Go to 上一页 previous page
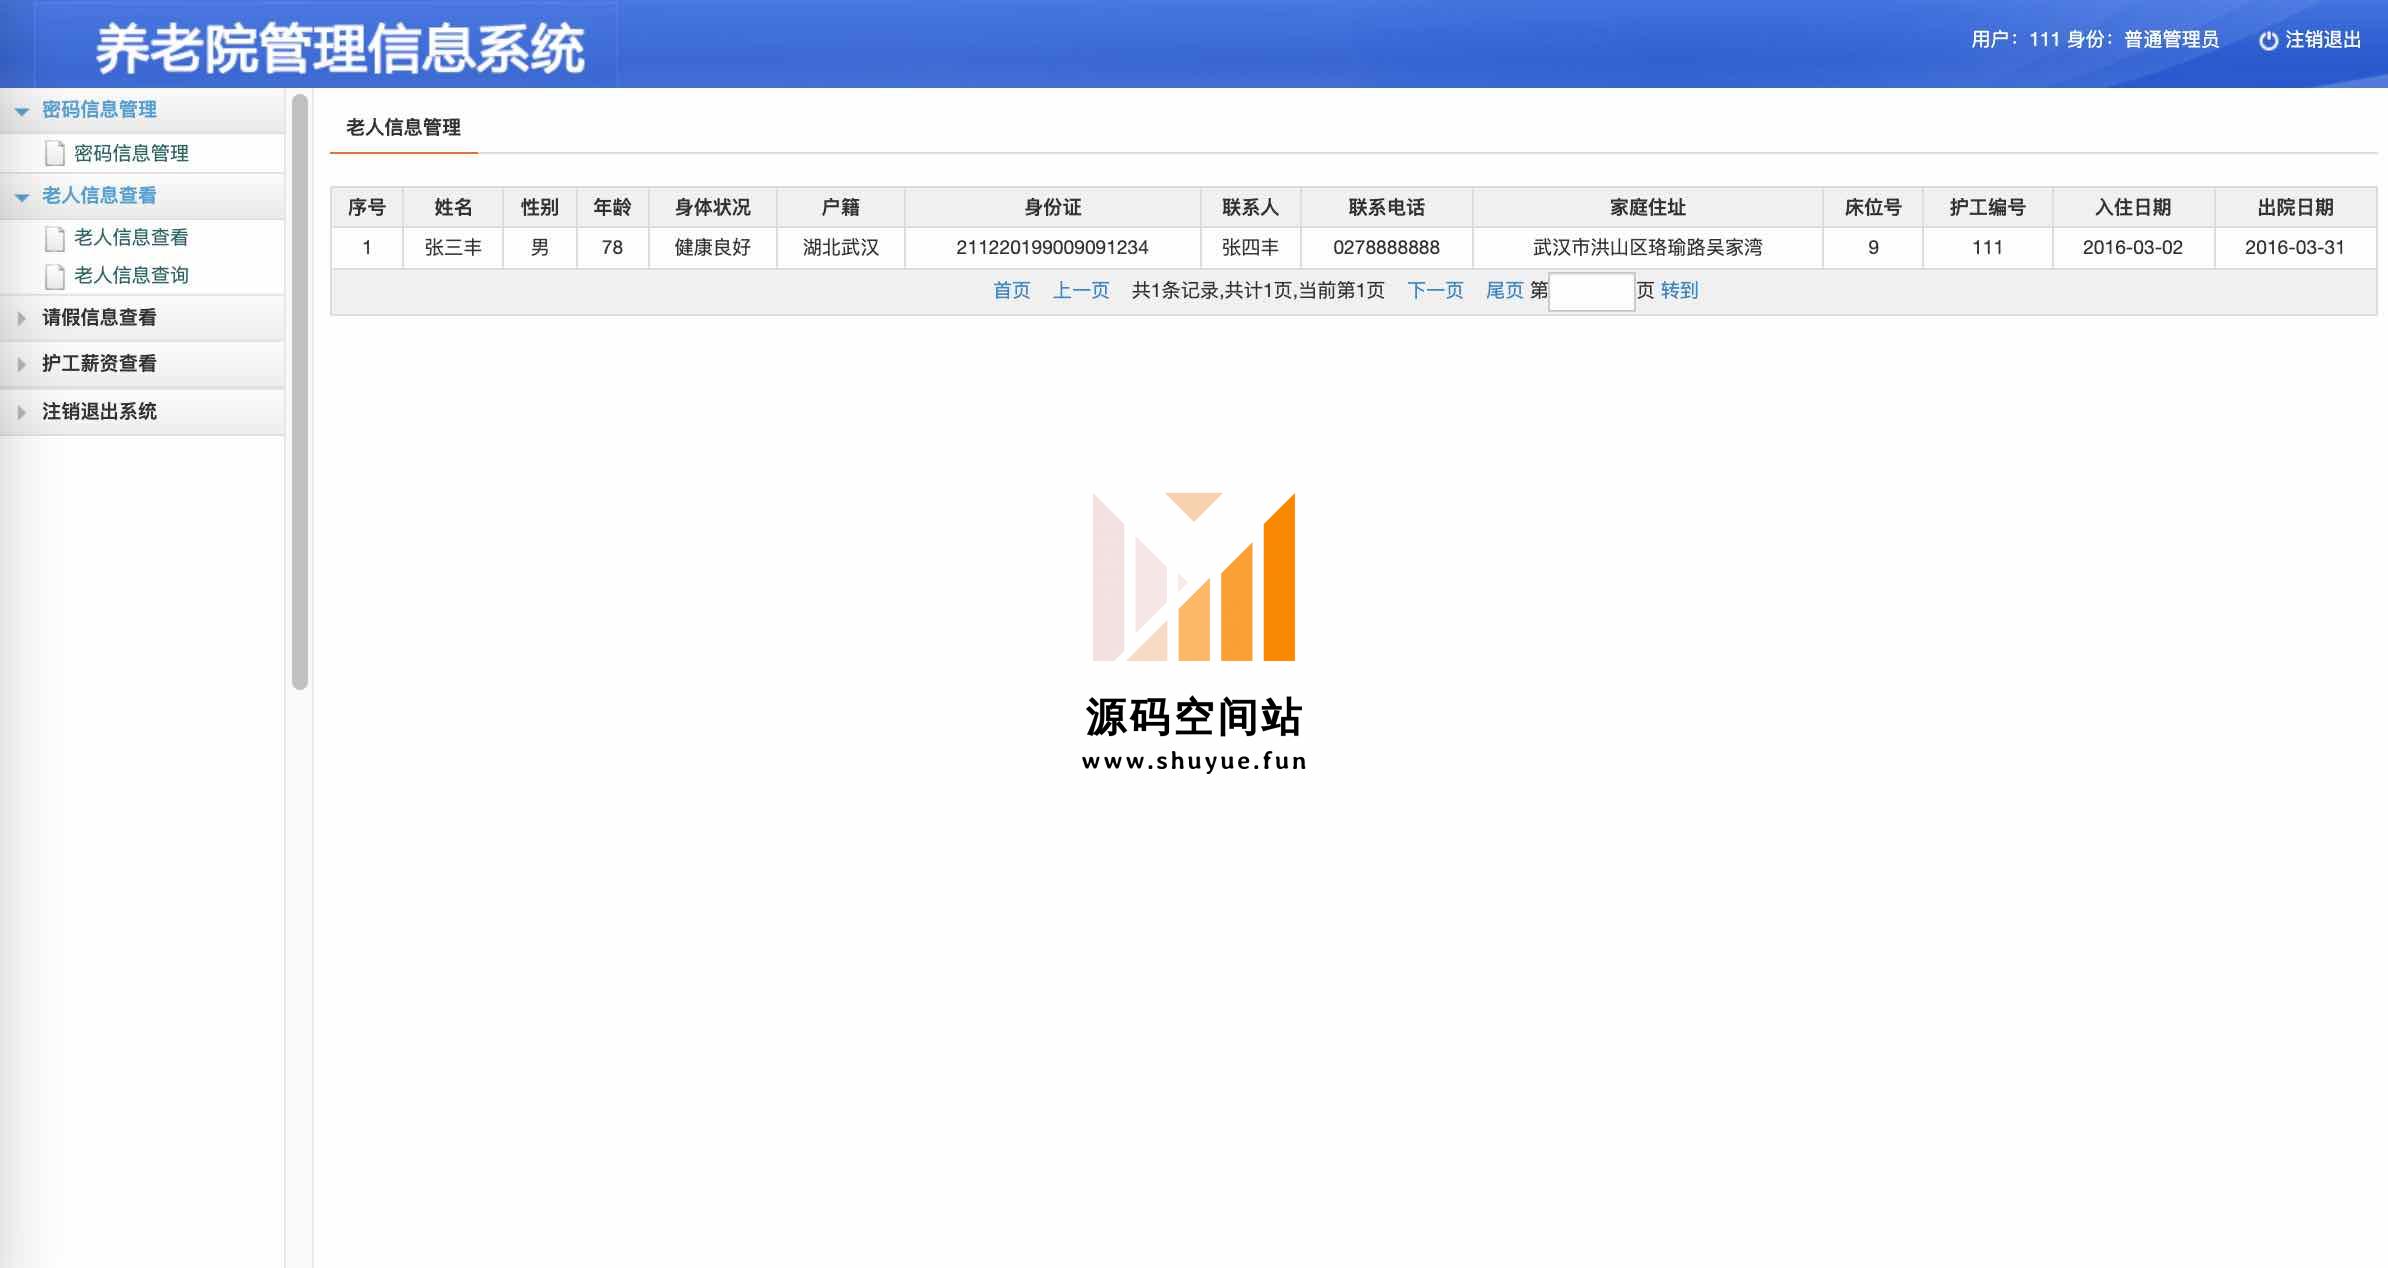This screenshot has width=2388, height=1268. pos(1081,290)
